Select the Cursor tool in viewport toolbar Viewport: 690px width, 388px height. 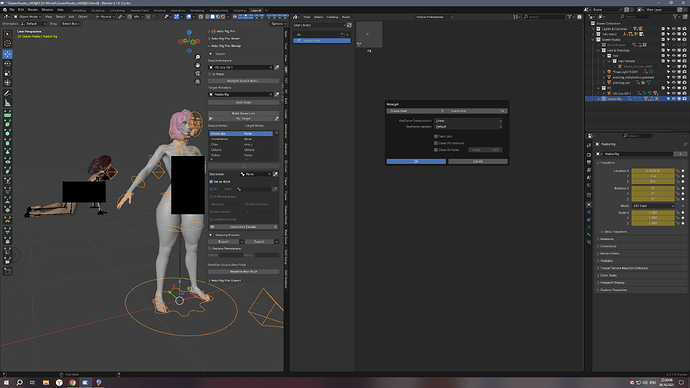[x=7, y=44]
